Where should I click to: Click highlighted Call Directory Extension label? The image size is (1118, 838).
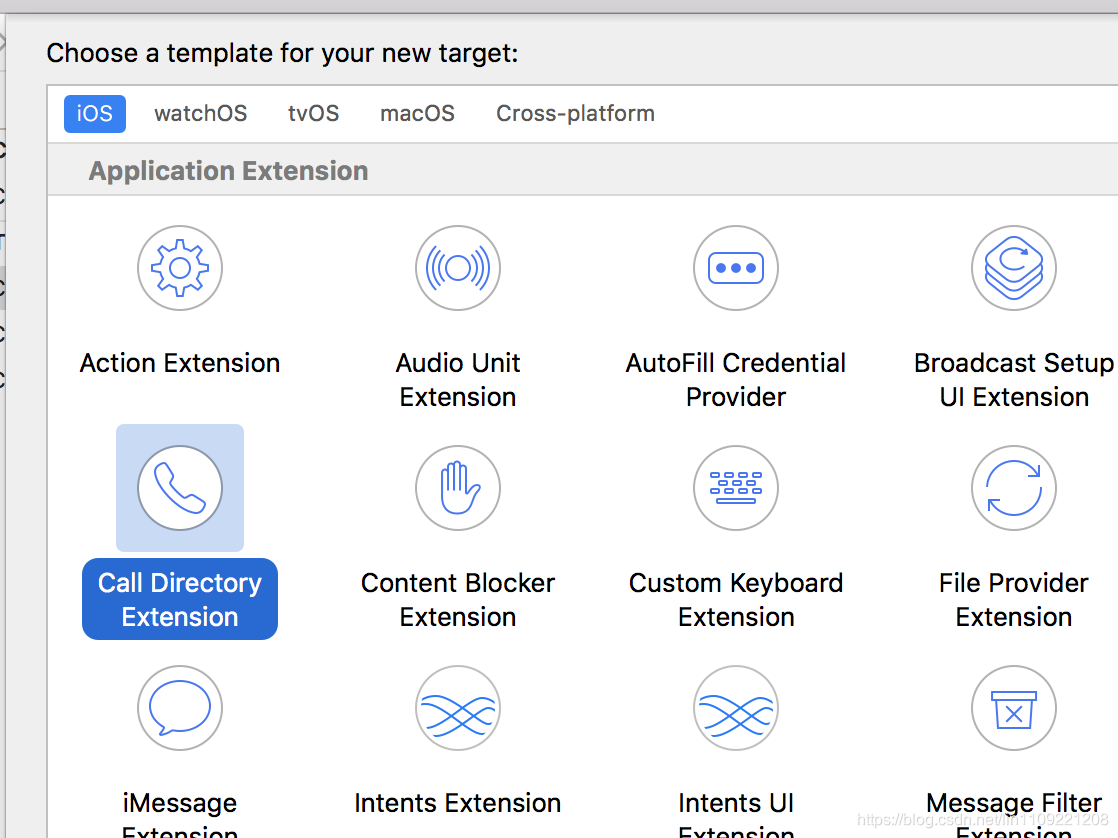click(x=180, y=599)
